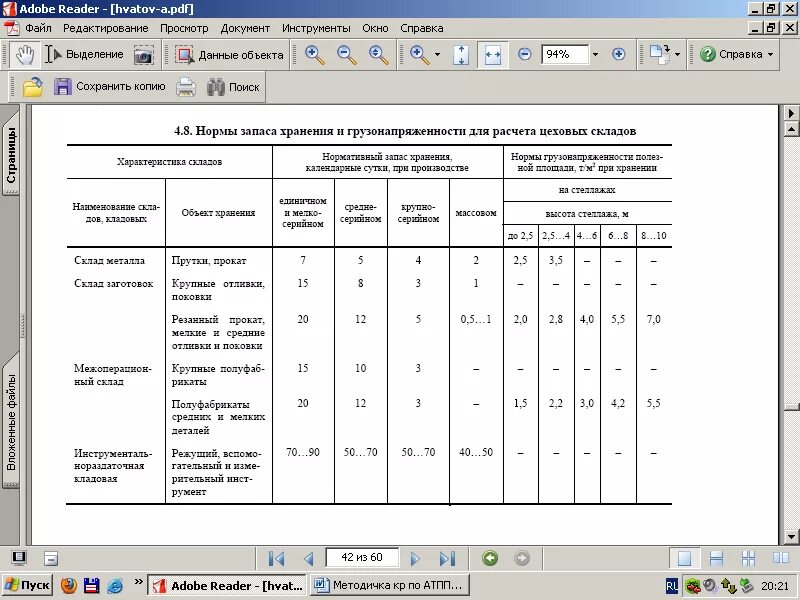Click the full screen view icon in status bar

coord(19,558)
